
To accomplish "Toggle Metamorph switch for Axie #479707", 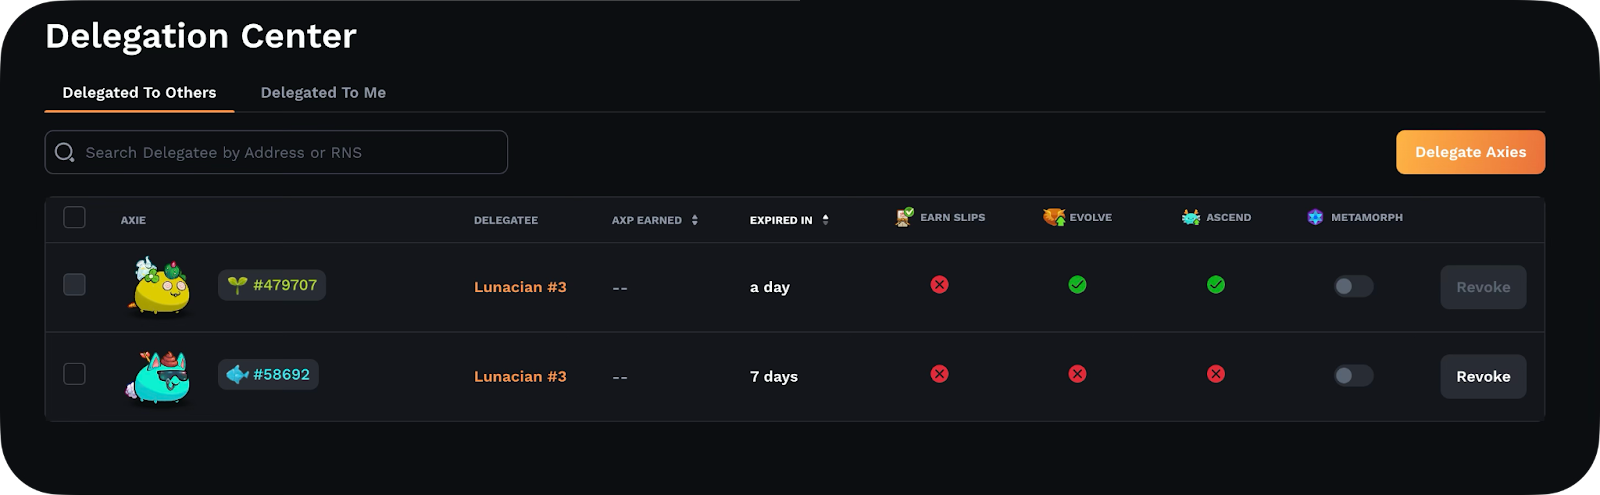I will tap(1353, 287).
